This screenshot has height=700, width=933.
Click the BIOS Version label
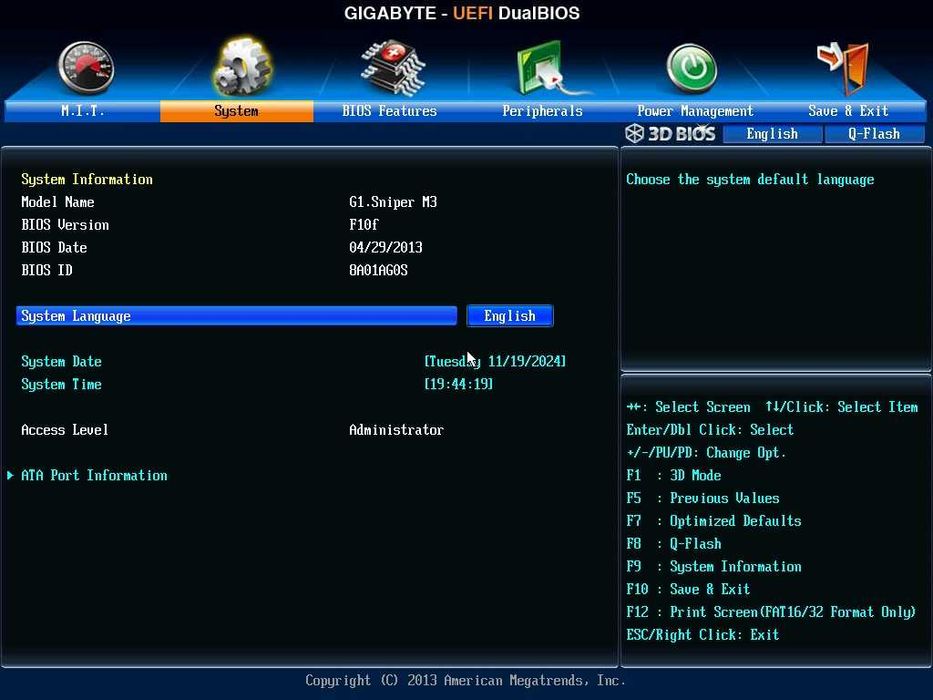65,225
